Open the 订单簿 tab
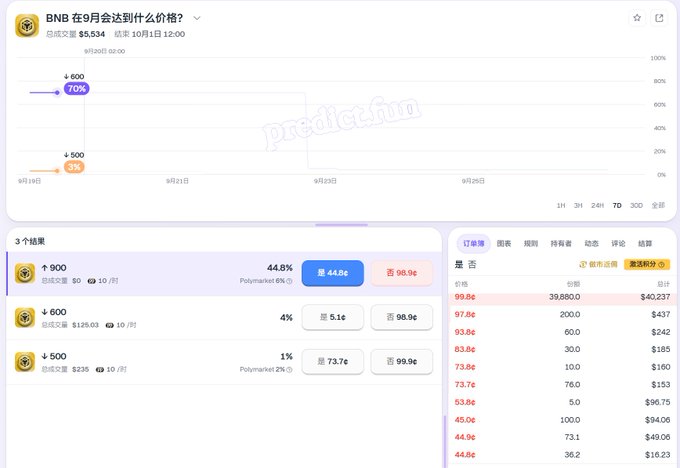This screenshot has height=468, width=680. (474, 244)
